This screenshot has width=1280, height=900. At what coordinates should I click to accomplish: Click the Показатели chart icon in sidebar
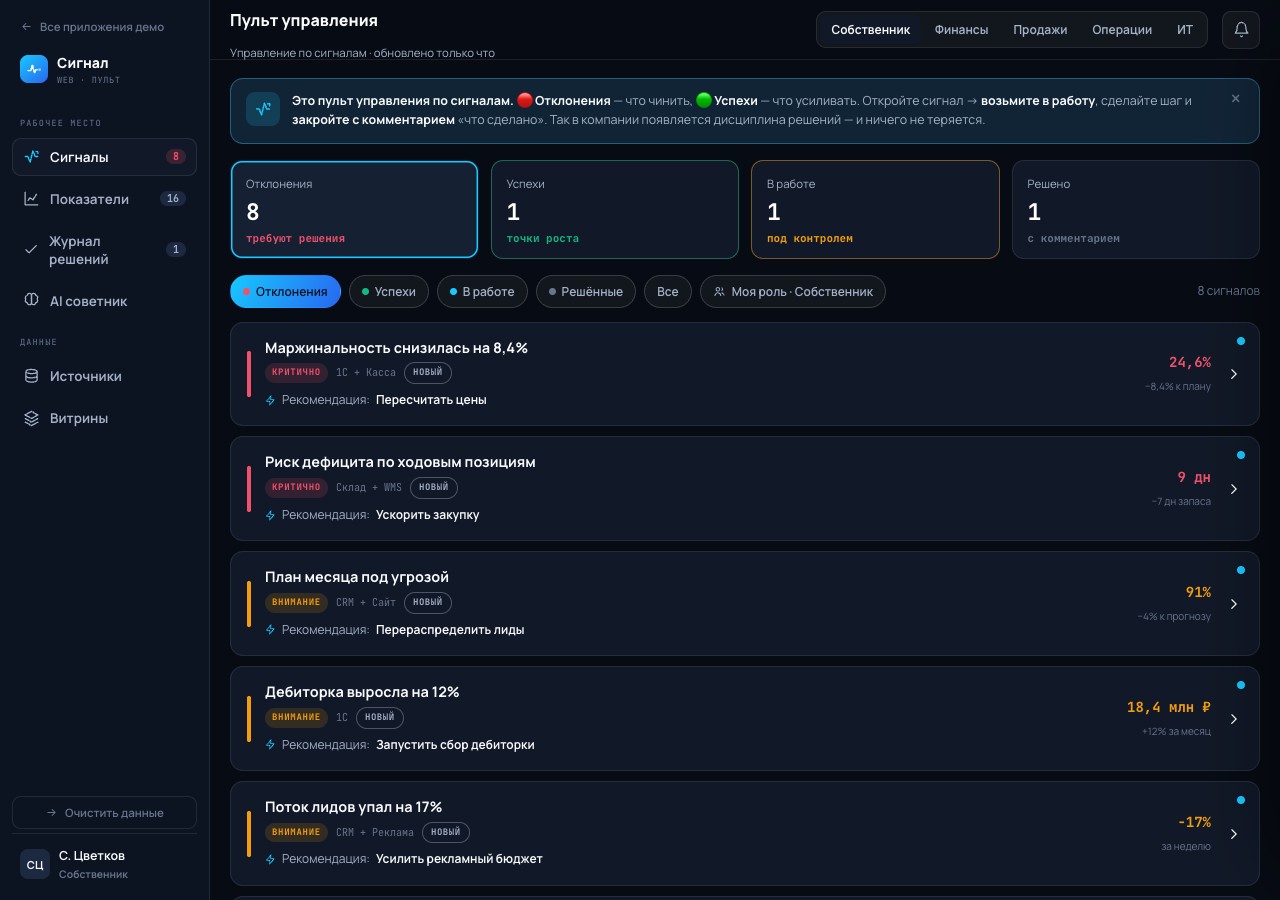coord(31,199)
